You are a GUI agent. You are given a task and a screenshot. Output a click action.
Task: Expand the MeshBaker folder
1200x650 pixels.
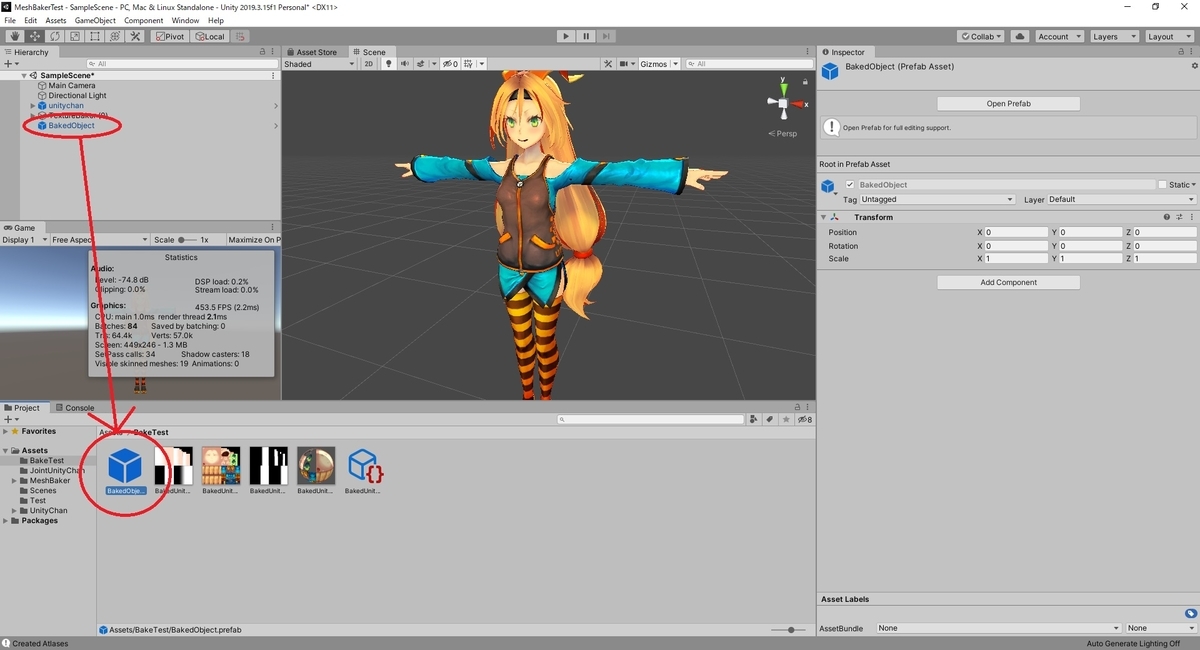pos(15,481)
